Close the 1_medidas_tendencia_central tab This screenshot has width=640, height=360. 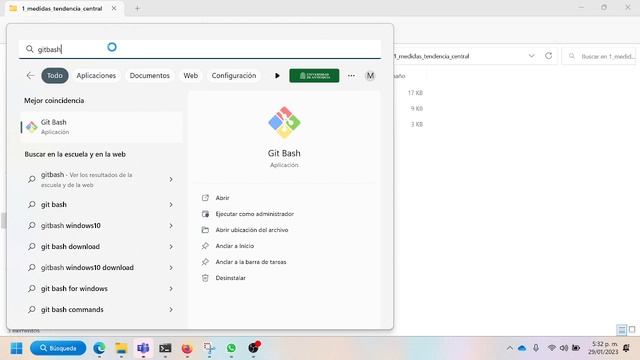(x=114, y=8)
